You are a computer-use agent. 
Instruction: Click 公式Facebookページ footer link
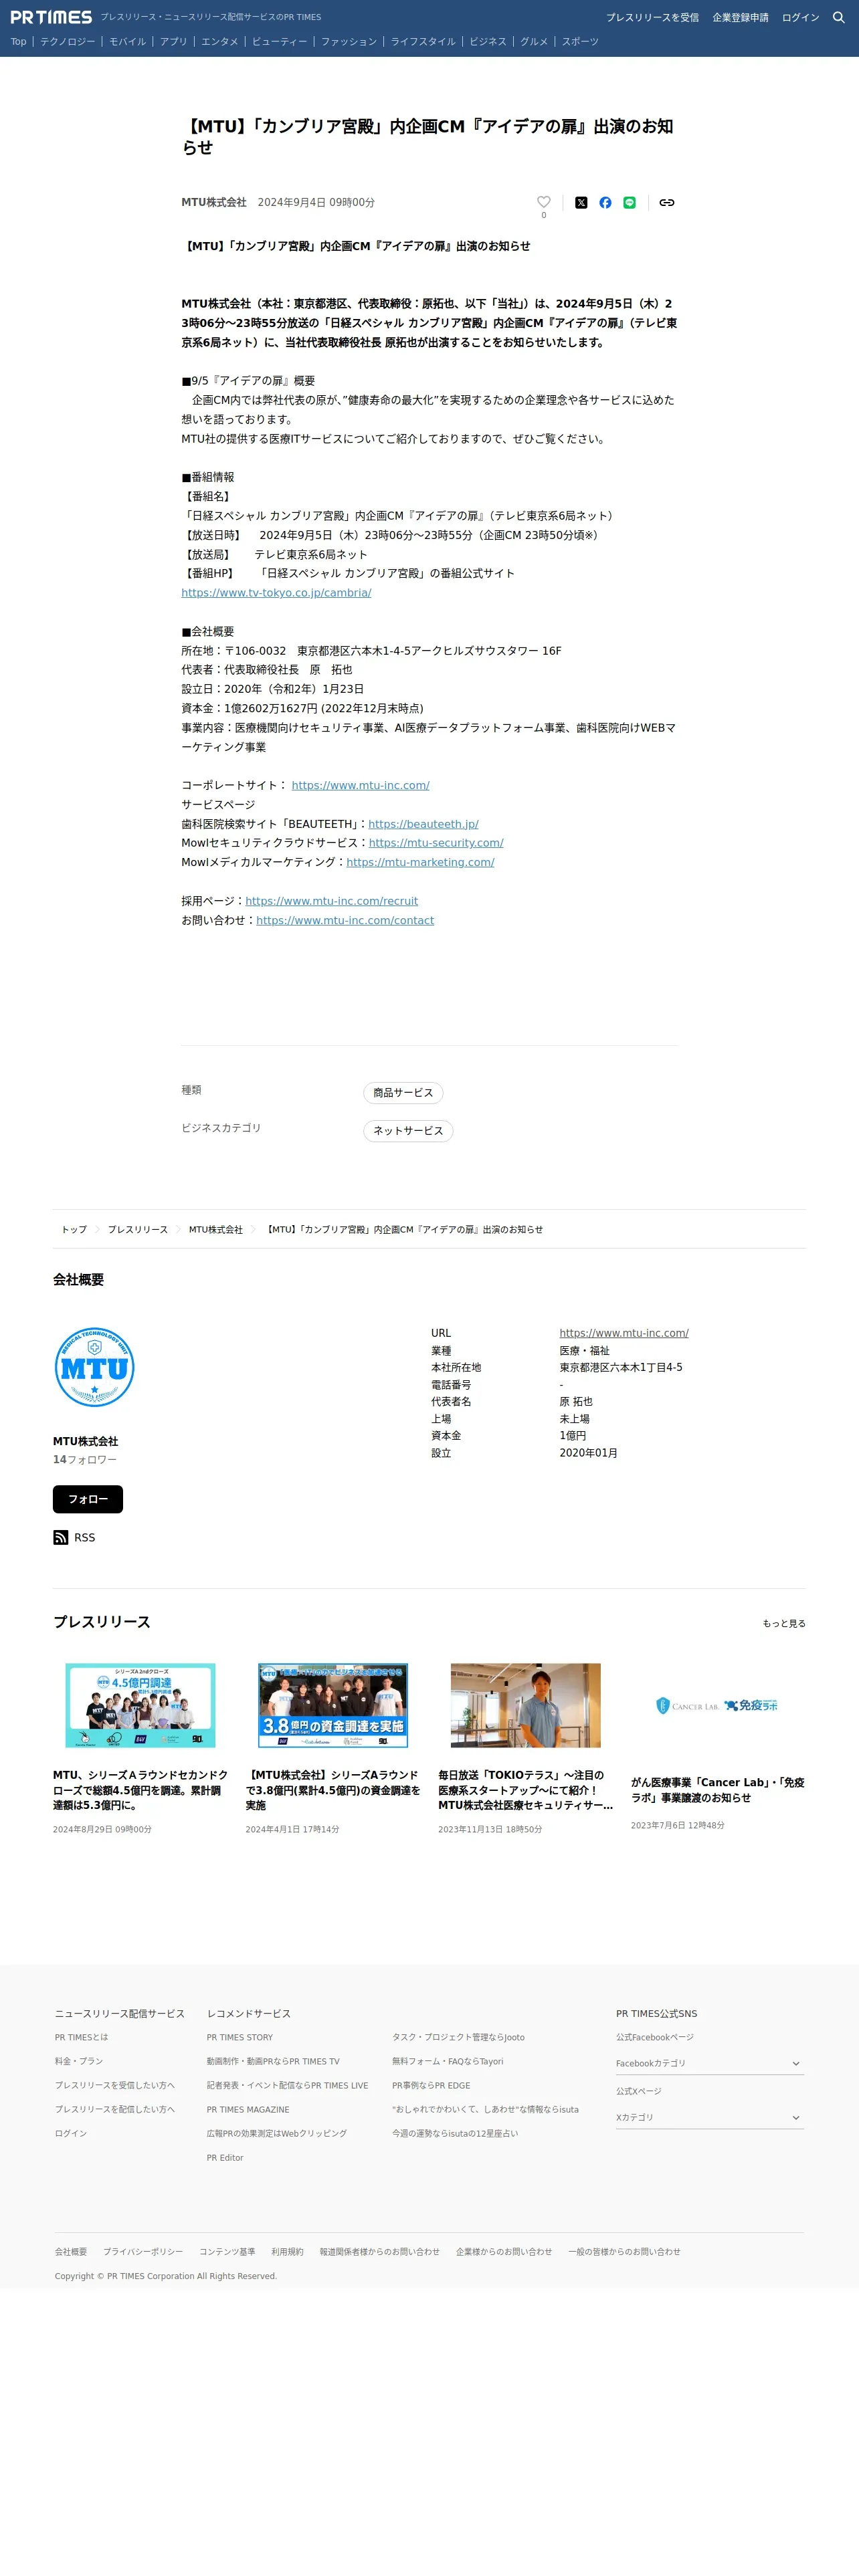pyautogui.click(x=655, y=2037)
